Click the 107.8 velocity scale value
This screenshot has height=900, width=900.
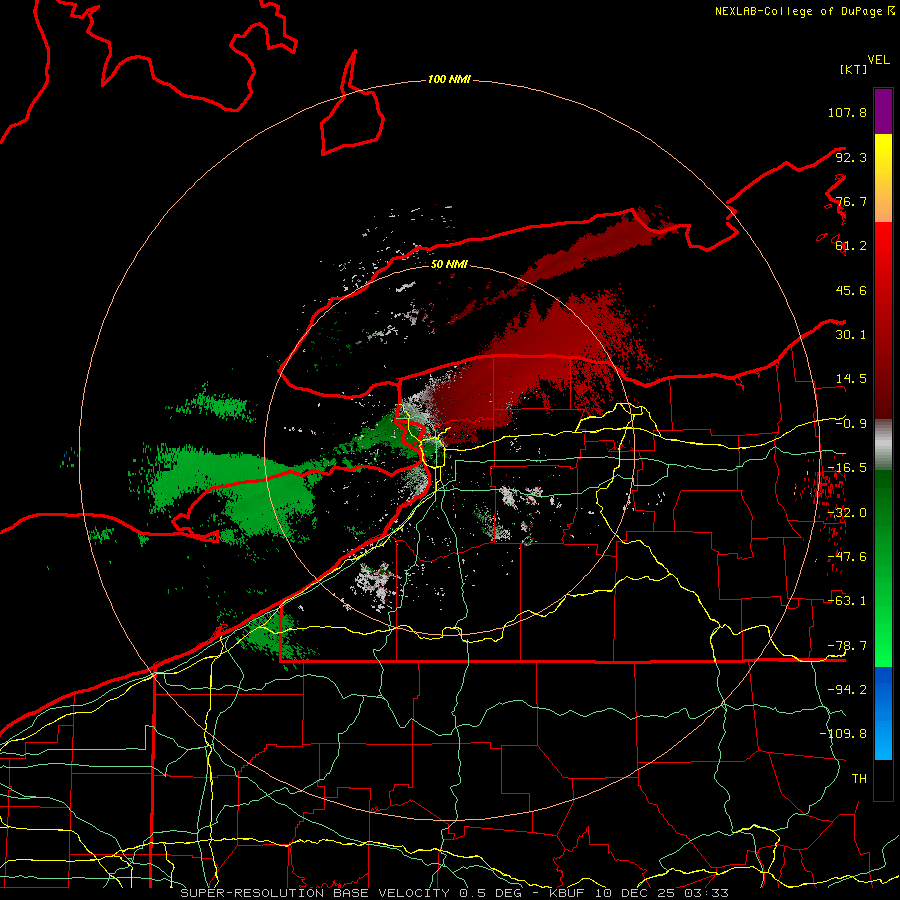coord(847,112)
